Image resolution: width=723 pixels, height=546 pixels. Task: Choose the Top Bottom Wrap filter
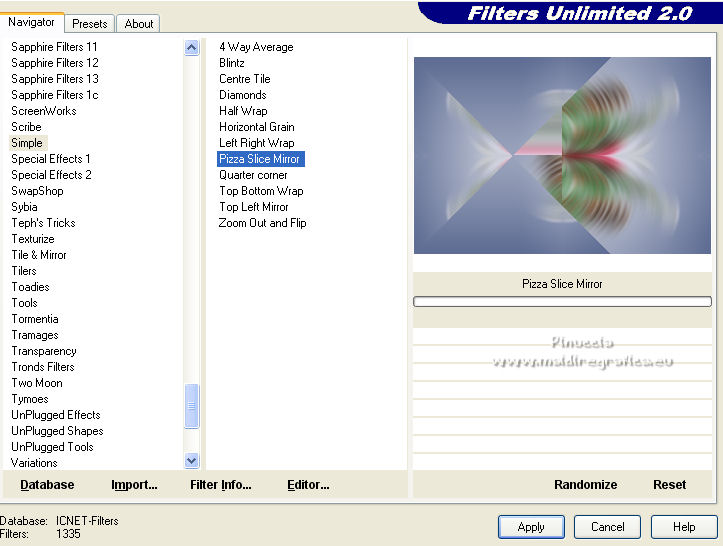coord(261,191)
